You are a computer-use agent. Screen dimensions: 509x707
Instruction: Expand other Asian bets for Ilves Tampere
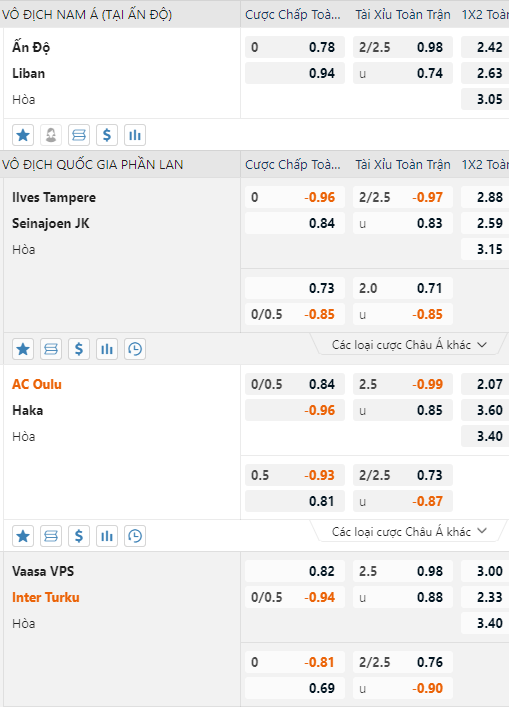(x=409, y=345)
